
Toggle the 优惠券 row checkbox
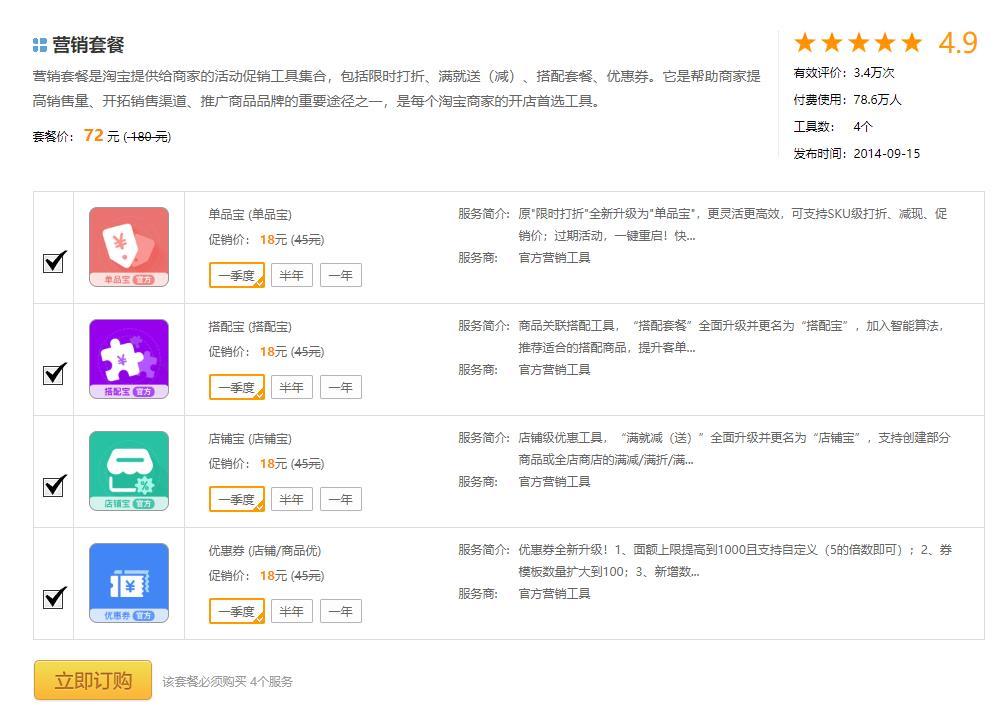point(54,598)
